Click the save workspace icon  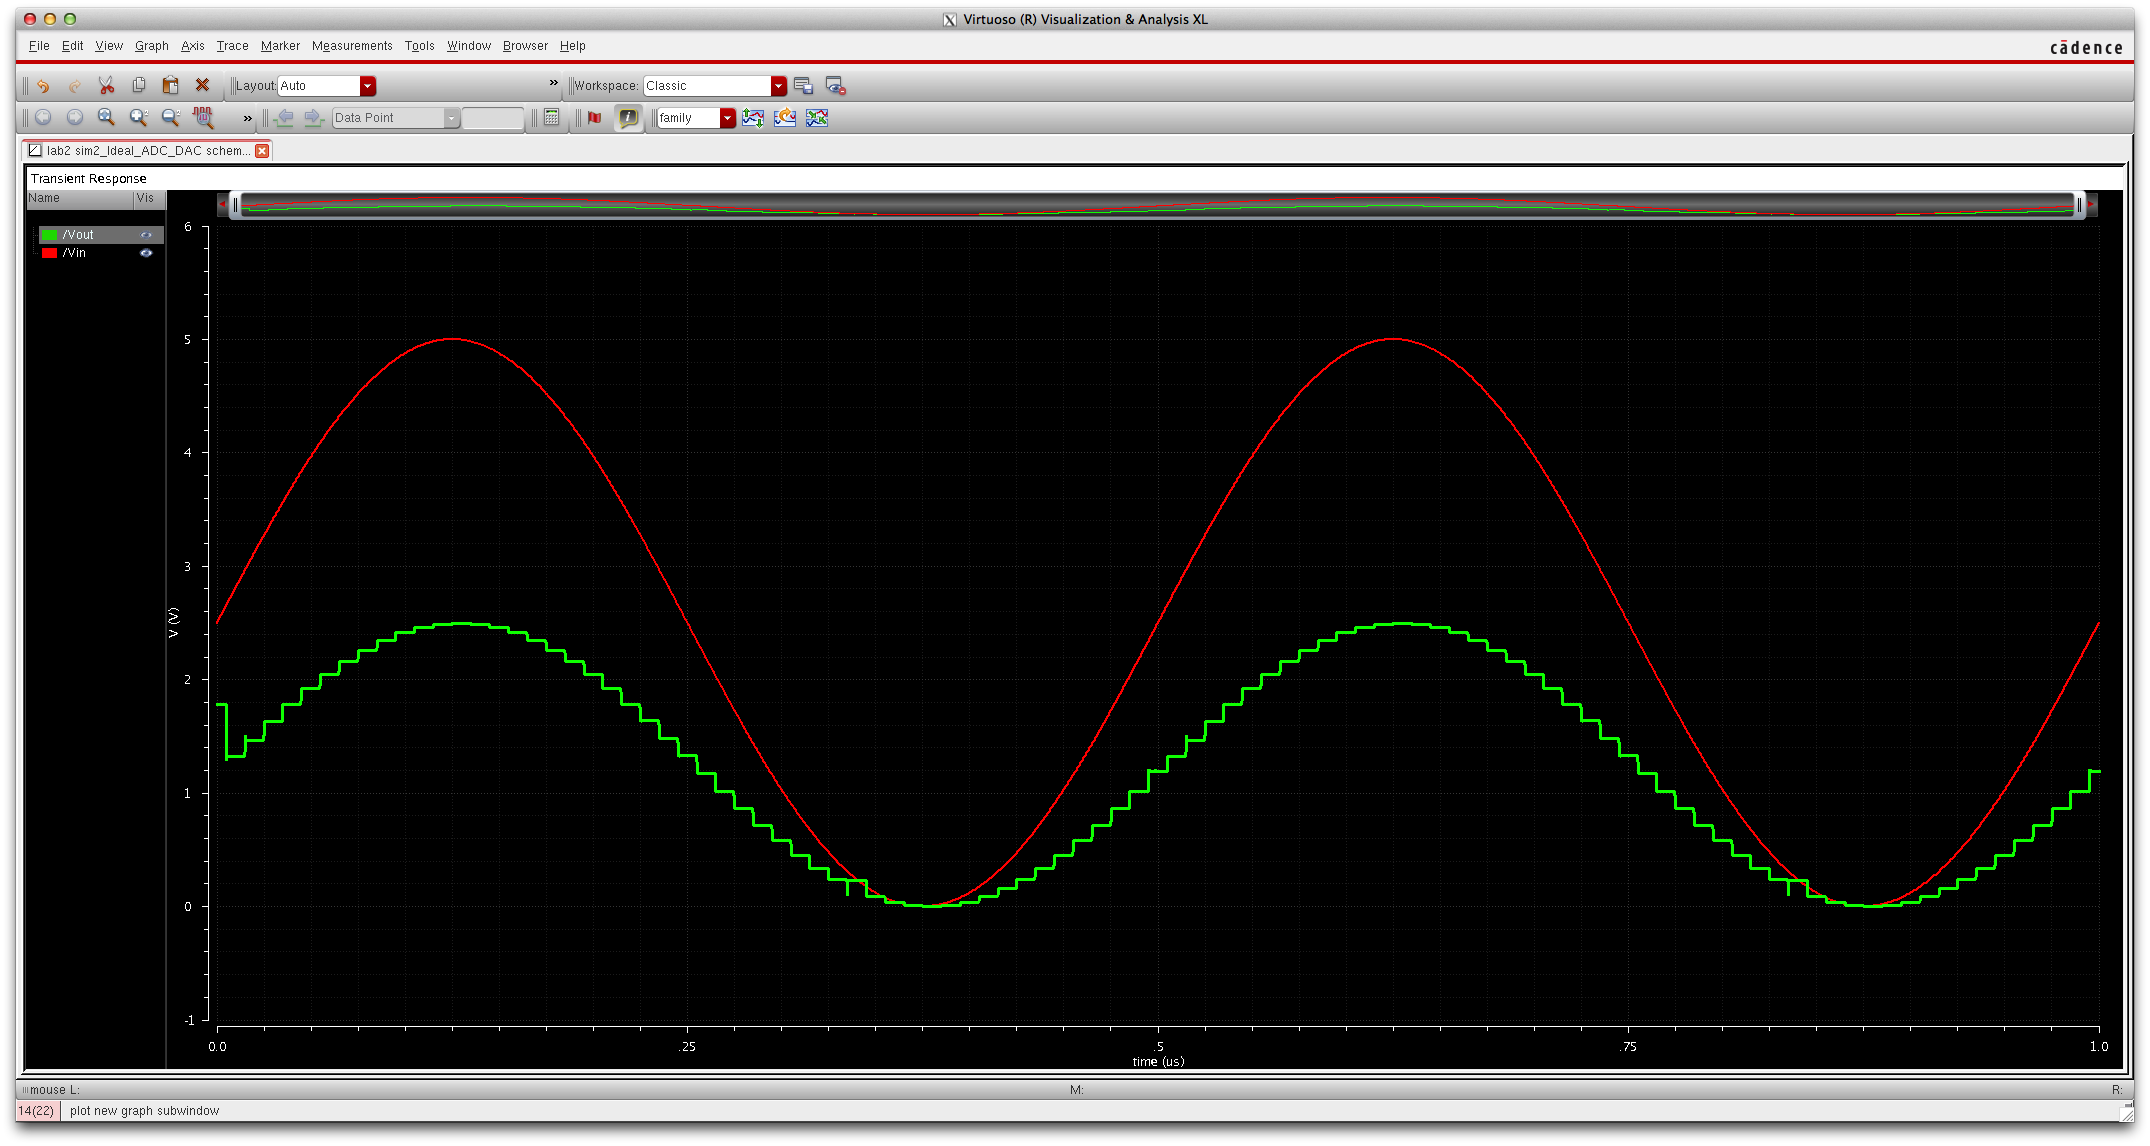(803, 86)
